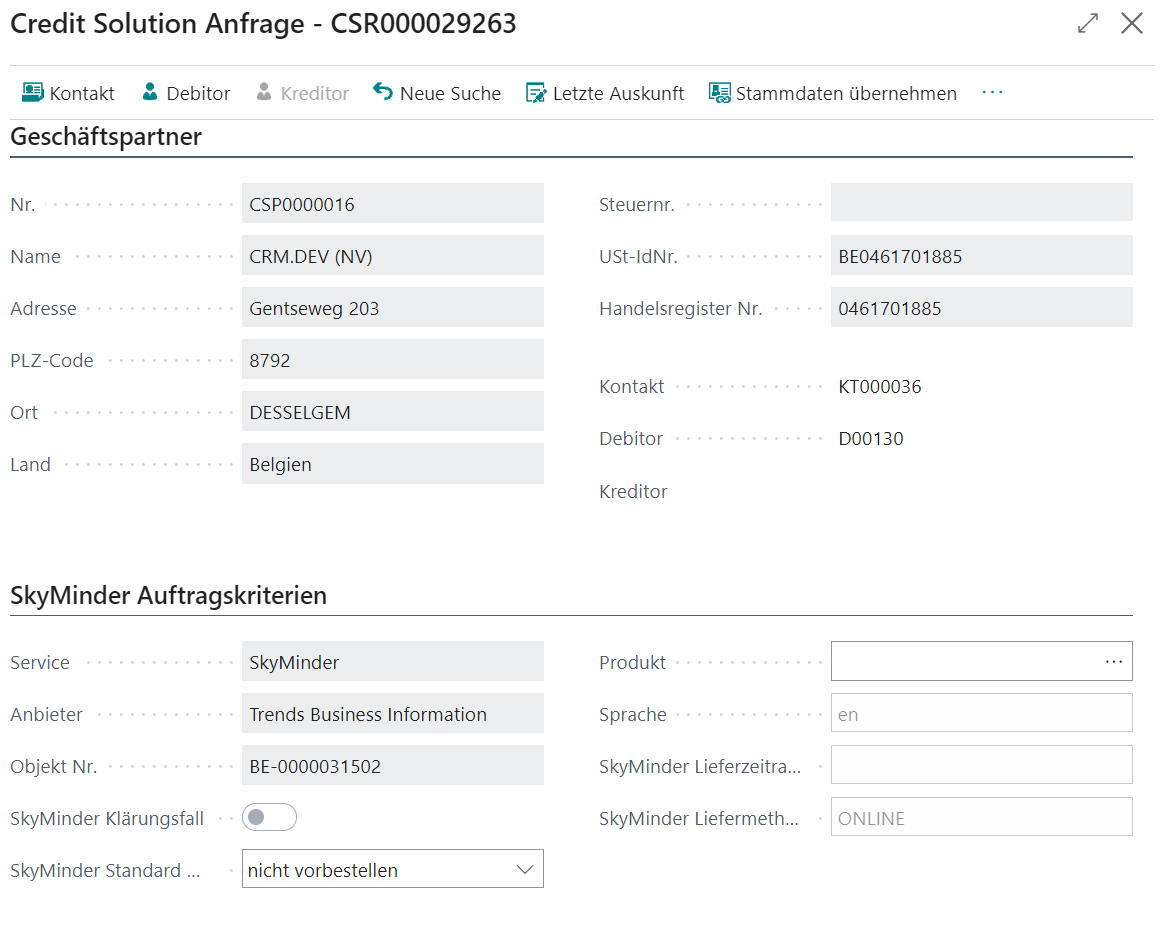Open the Produkt lookup via ellipsis
The image size is (1166, 950).
coord(1114,661)
